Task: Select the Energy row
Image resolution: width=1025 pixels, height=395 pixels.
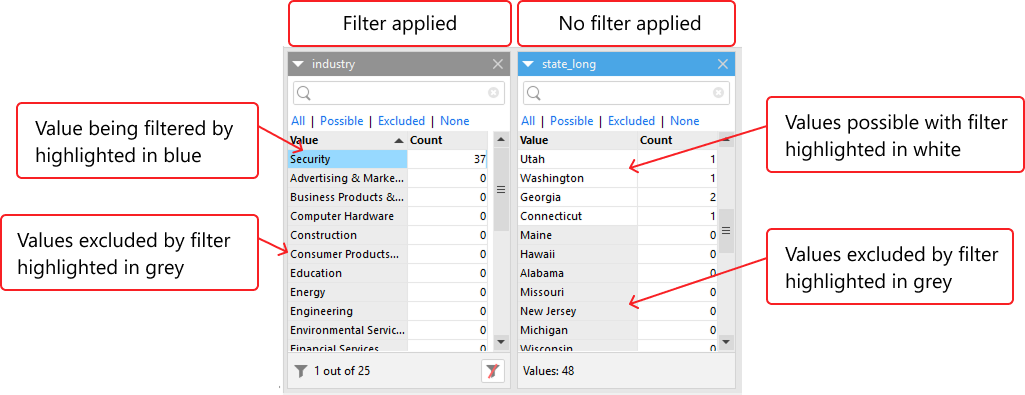Action: [348, 292]
